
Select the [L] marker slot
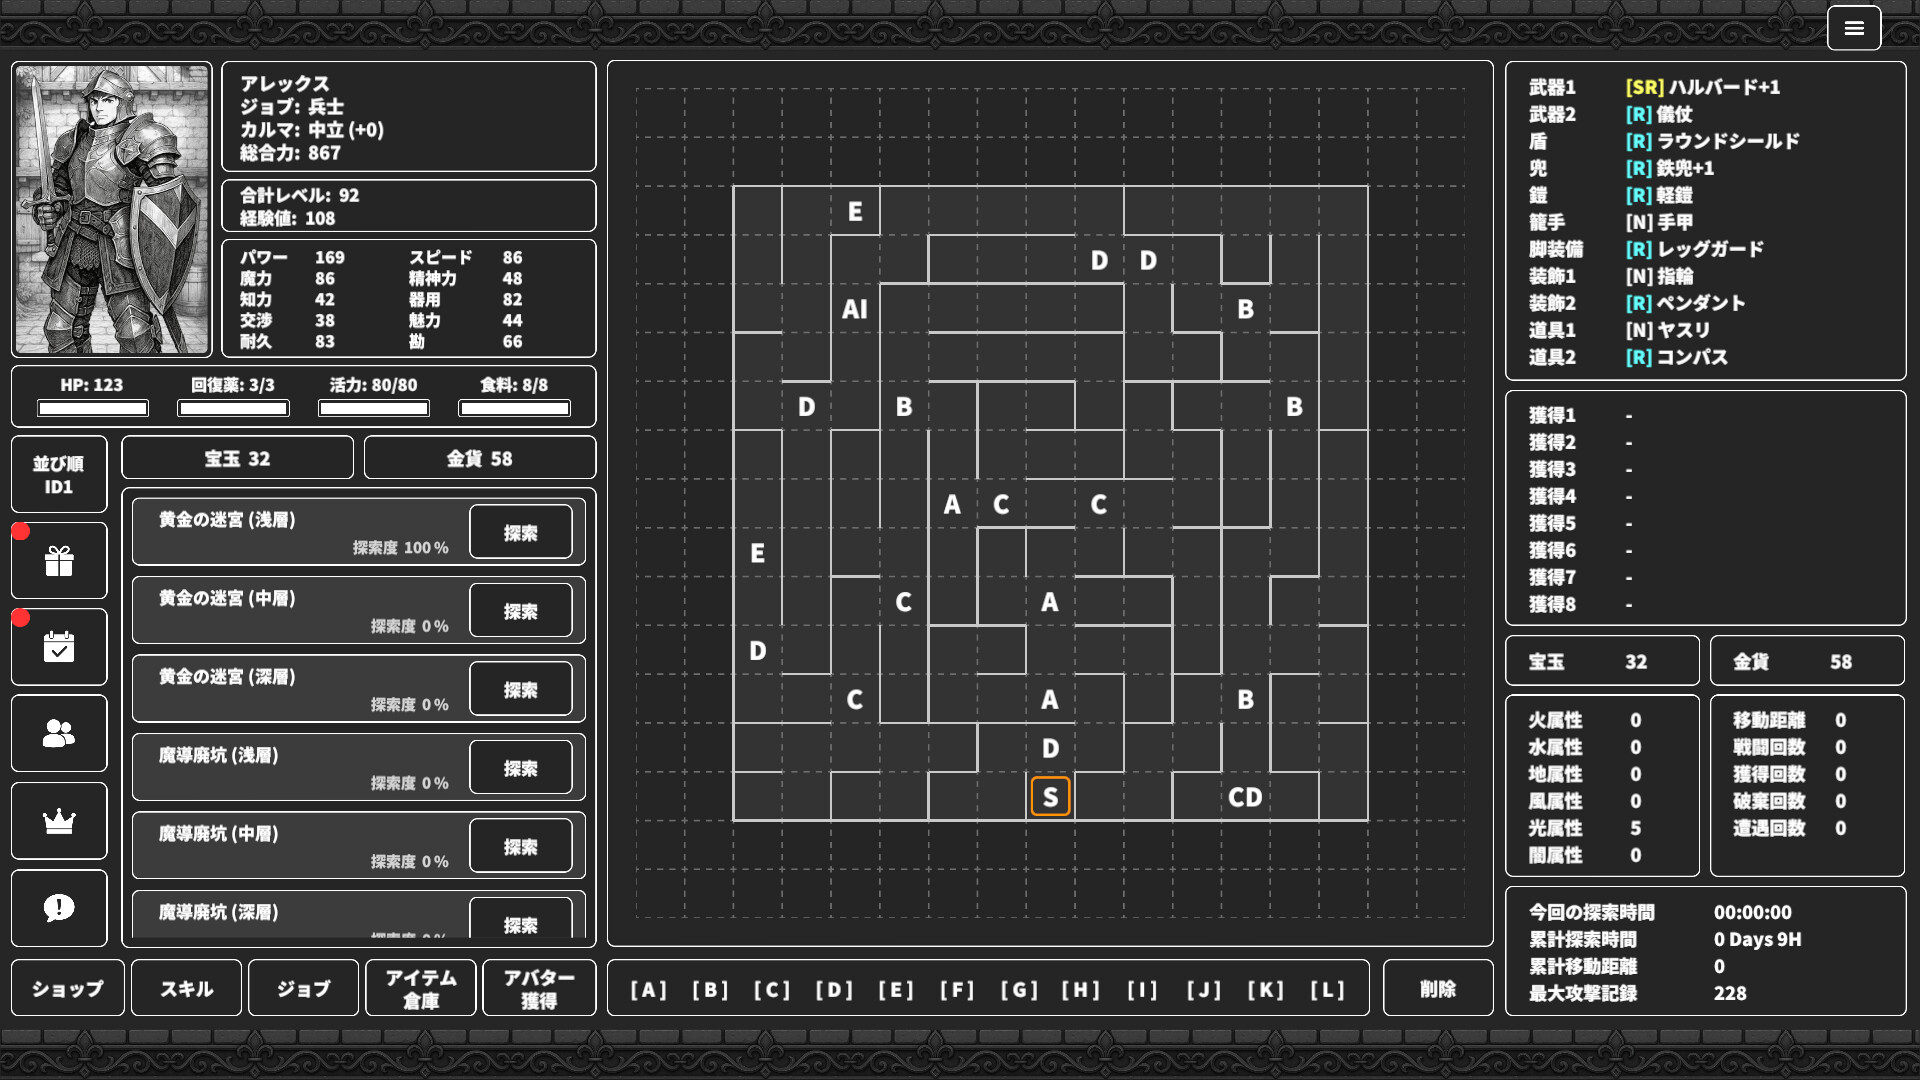[1328, 989]
